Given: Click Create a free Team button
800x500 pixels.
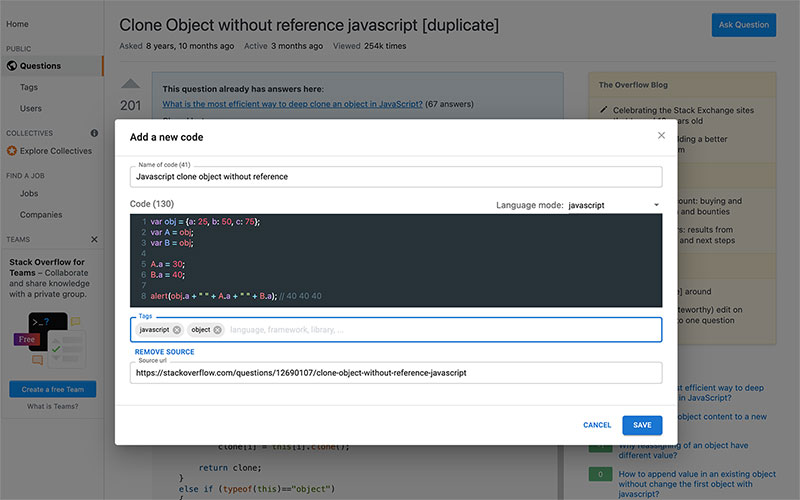Looking at the screenshot, I should click(x=53, y=389).
